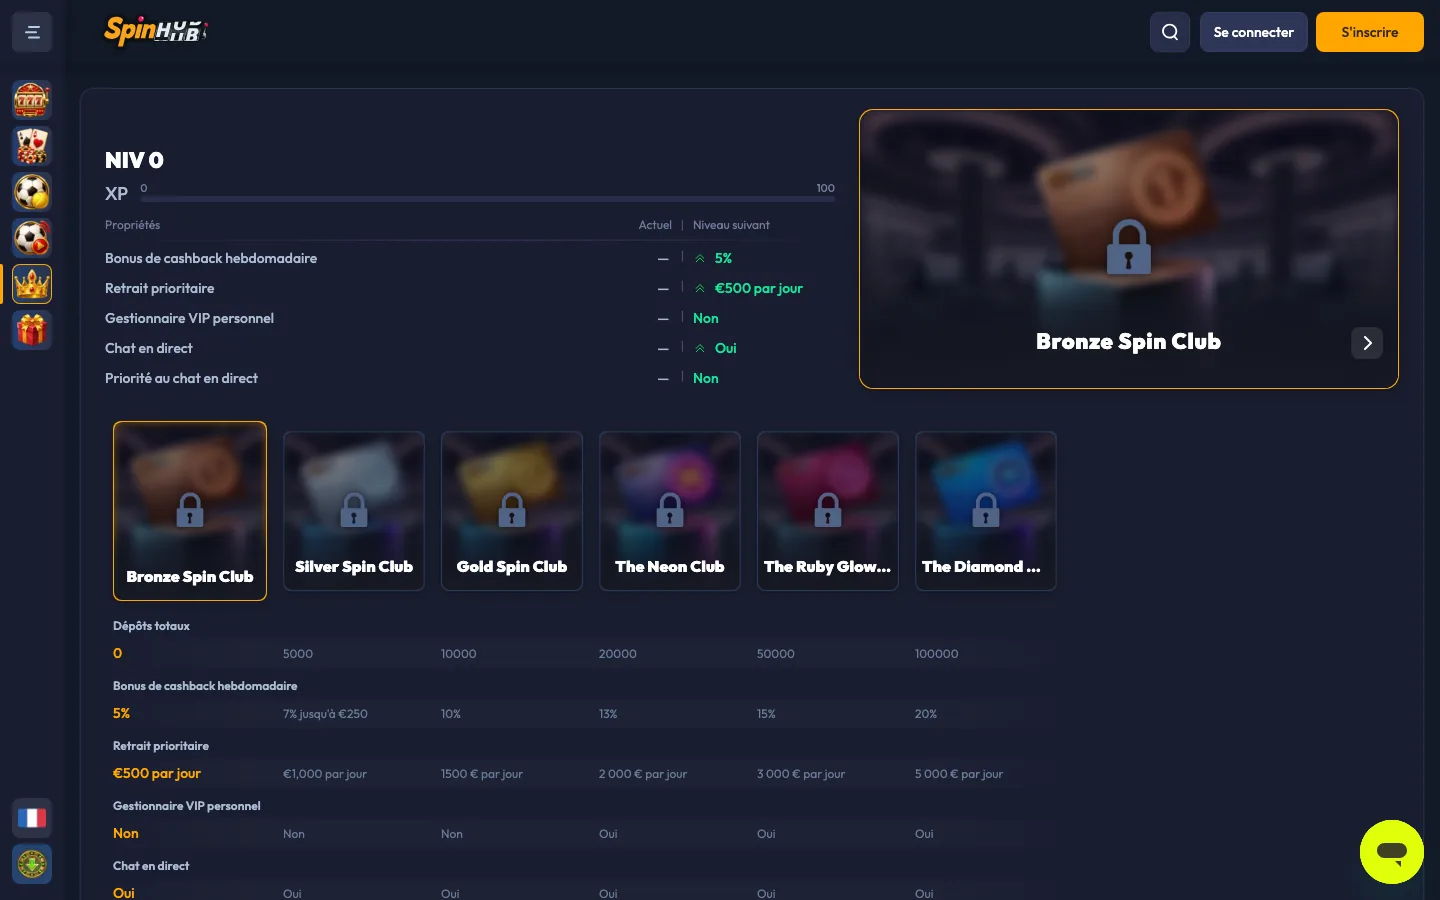Click the 10% cashback value
The width and height of the screenshot is (1440, 900).
(x=451, y=714)
